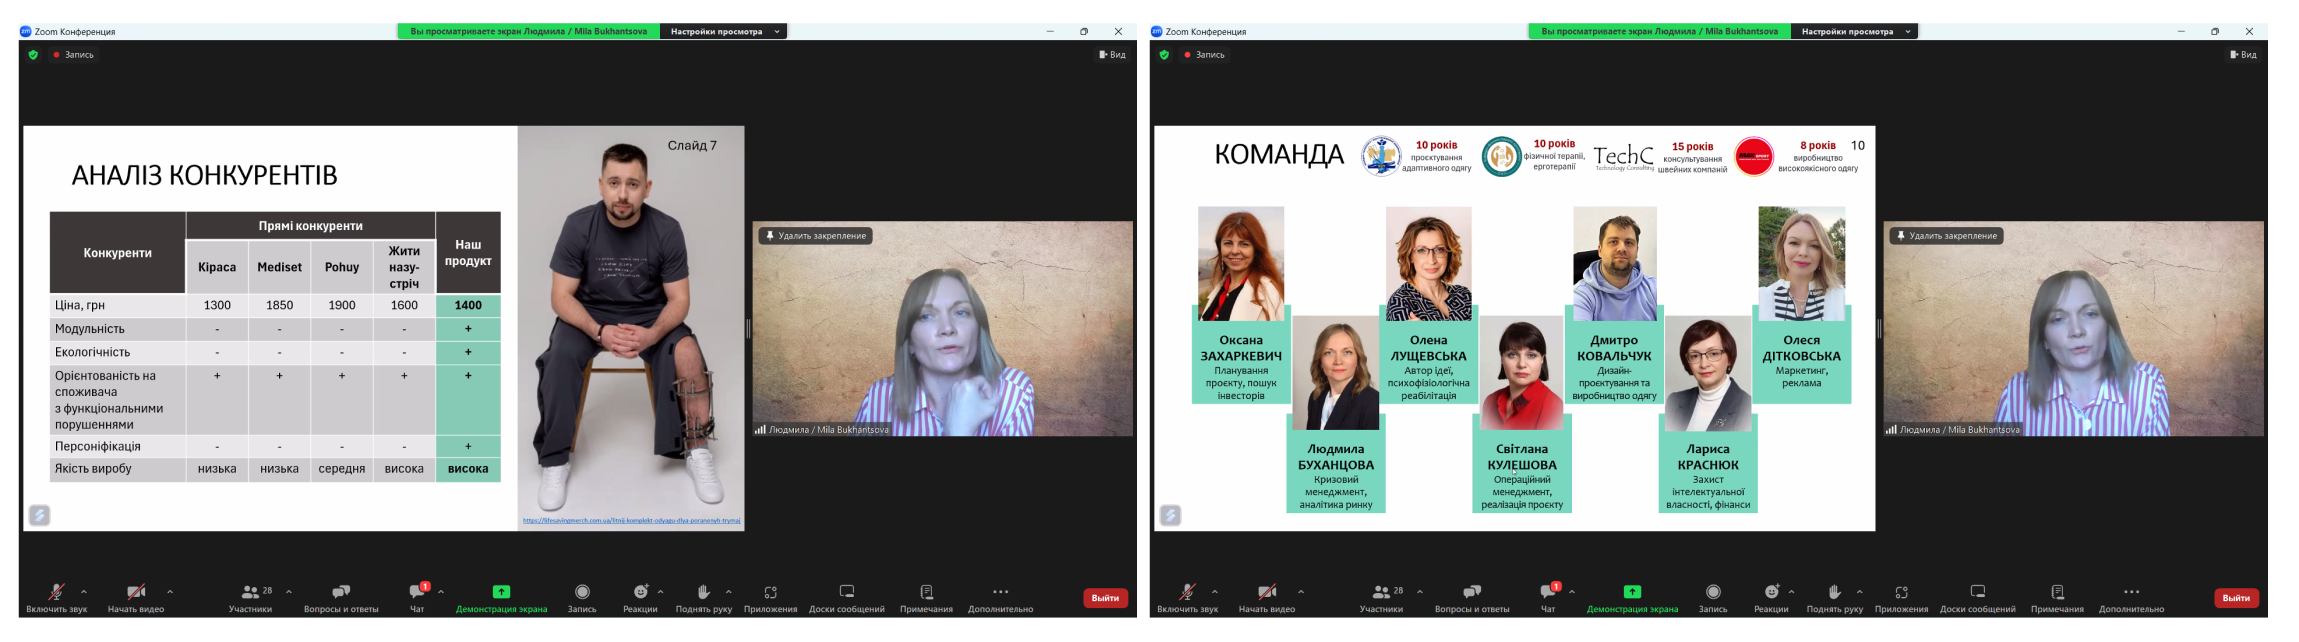The width and height of the screenshot is (2299, 642).
Task: Open Приложения in the right Zoom window
Action: [x=1901, y=596]
